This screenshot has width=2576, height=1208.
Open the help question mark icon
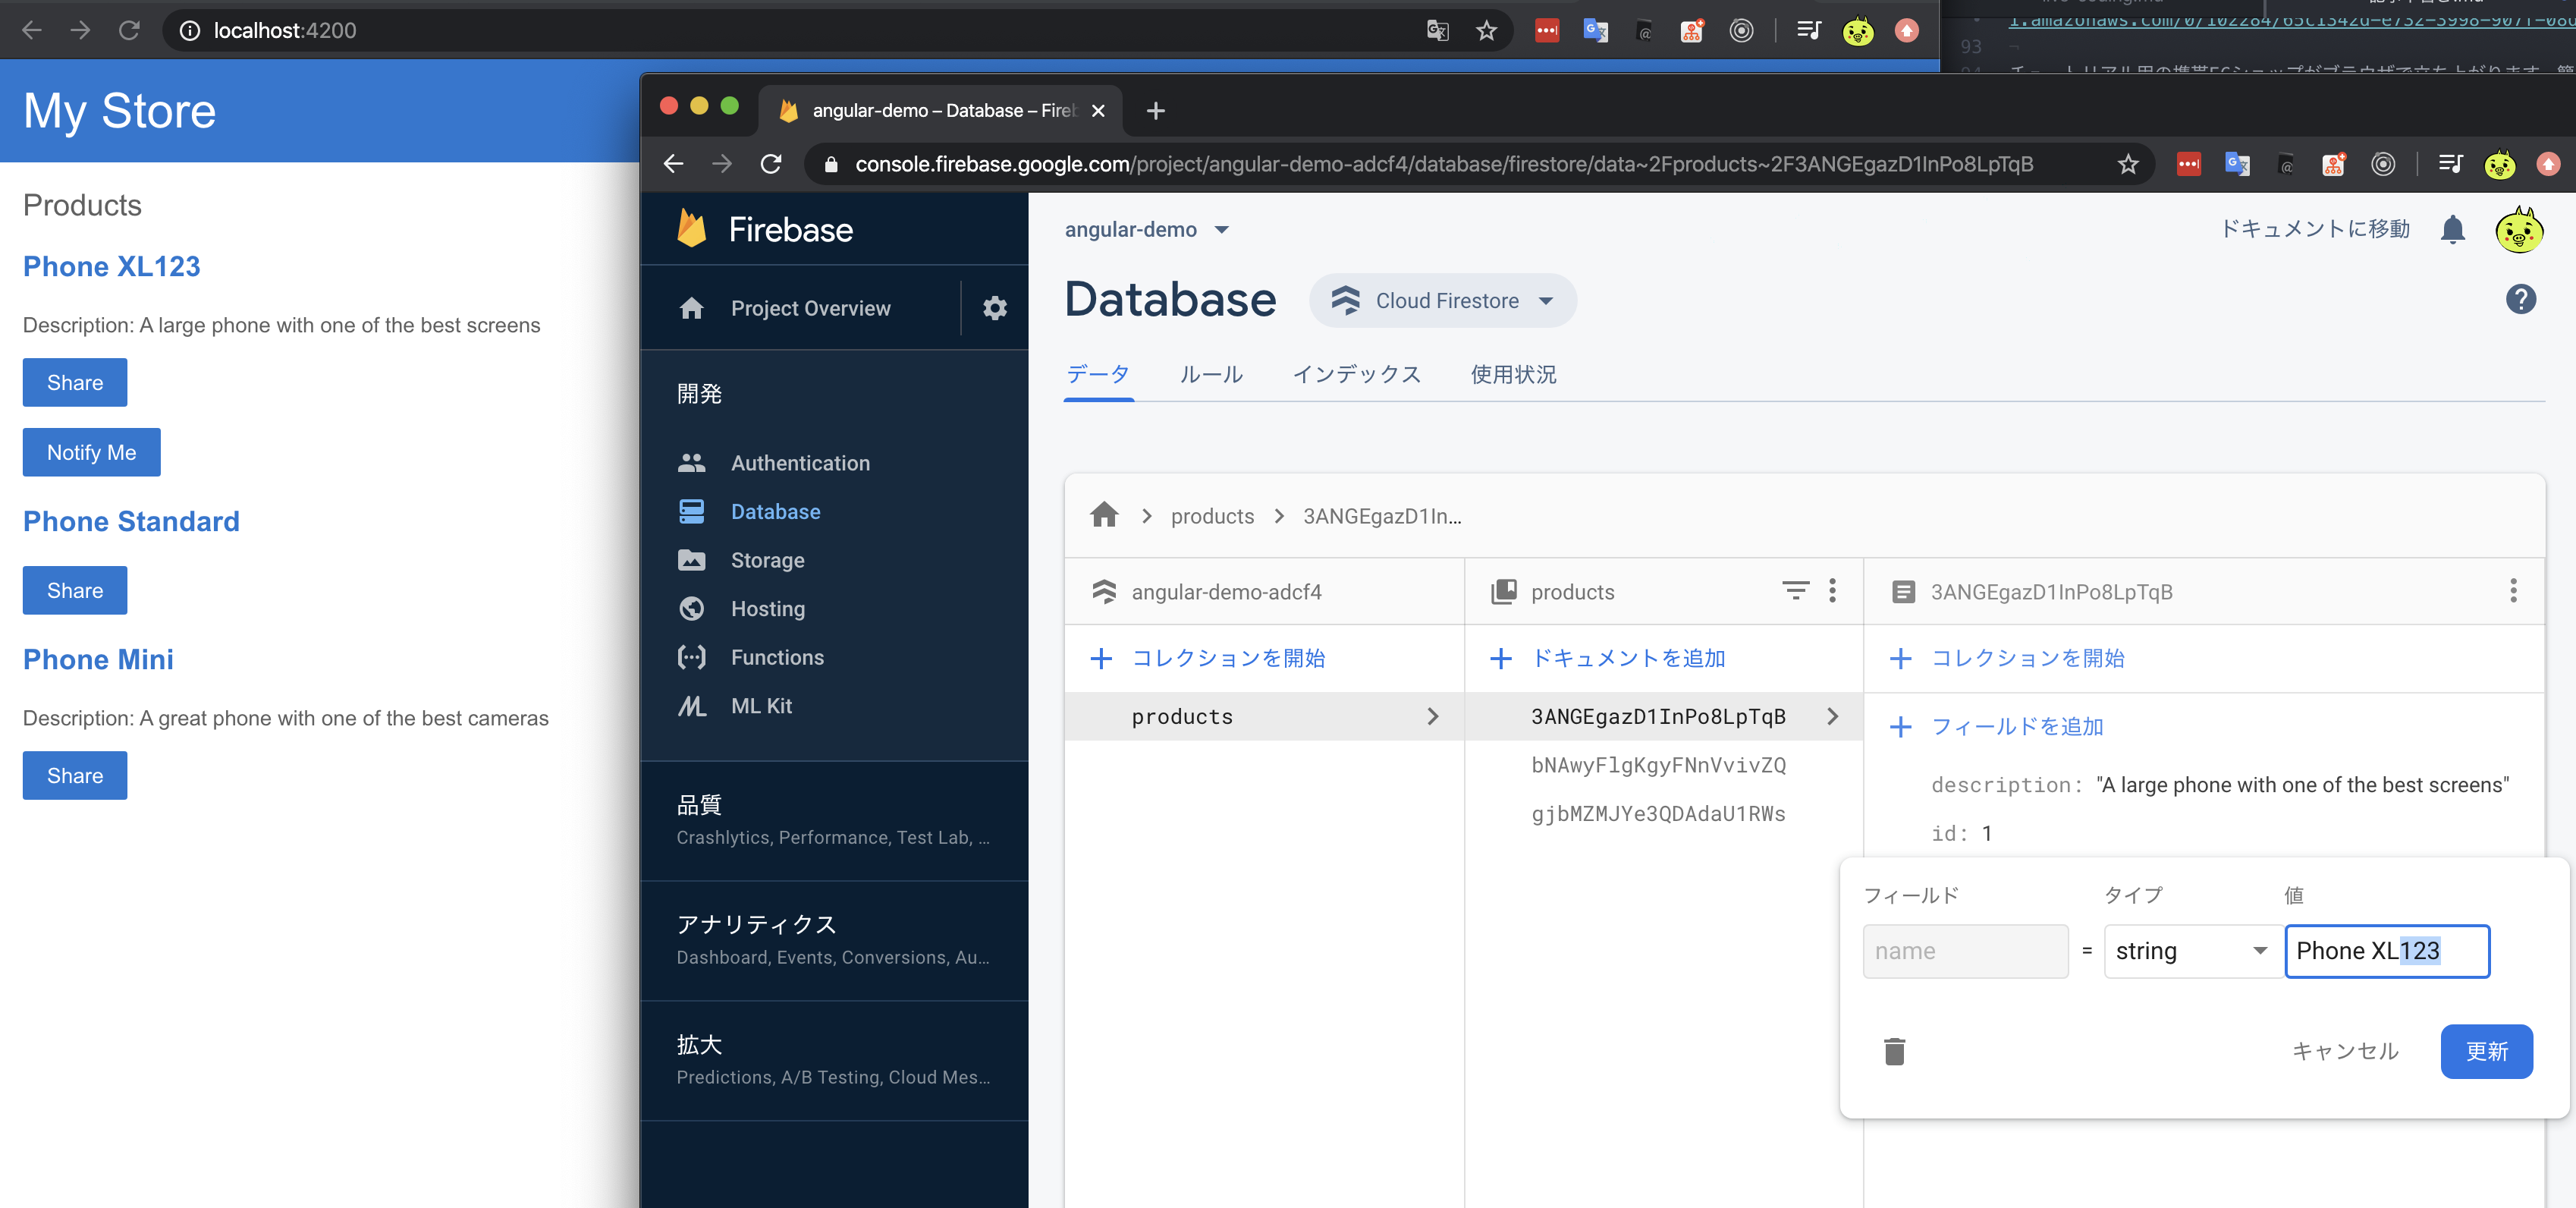click(2520, 299)
